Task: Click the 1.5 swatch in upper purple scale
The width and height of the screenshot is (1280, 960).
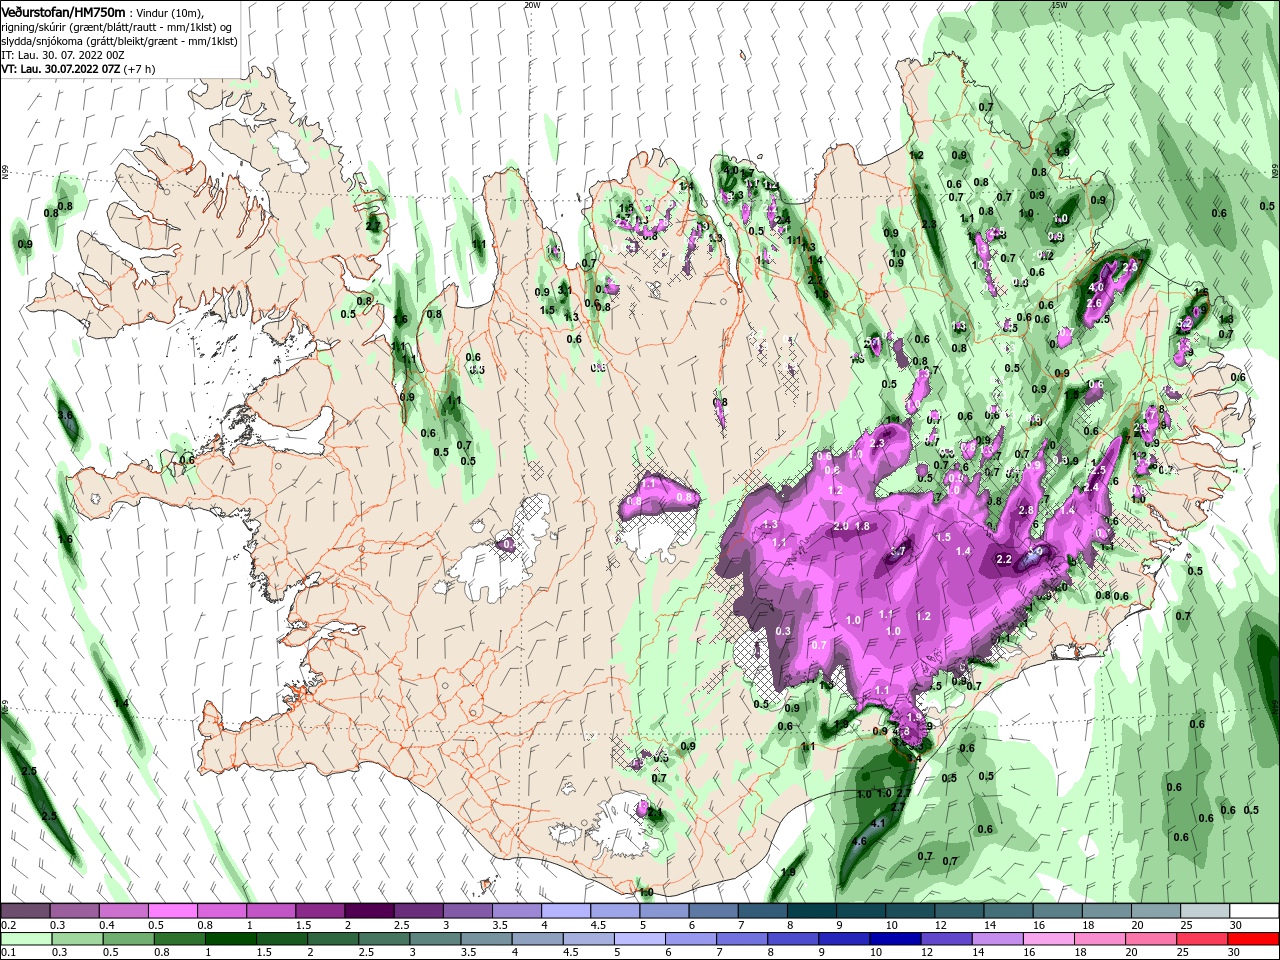Action: (x=320, y=911)
